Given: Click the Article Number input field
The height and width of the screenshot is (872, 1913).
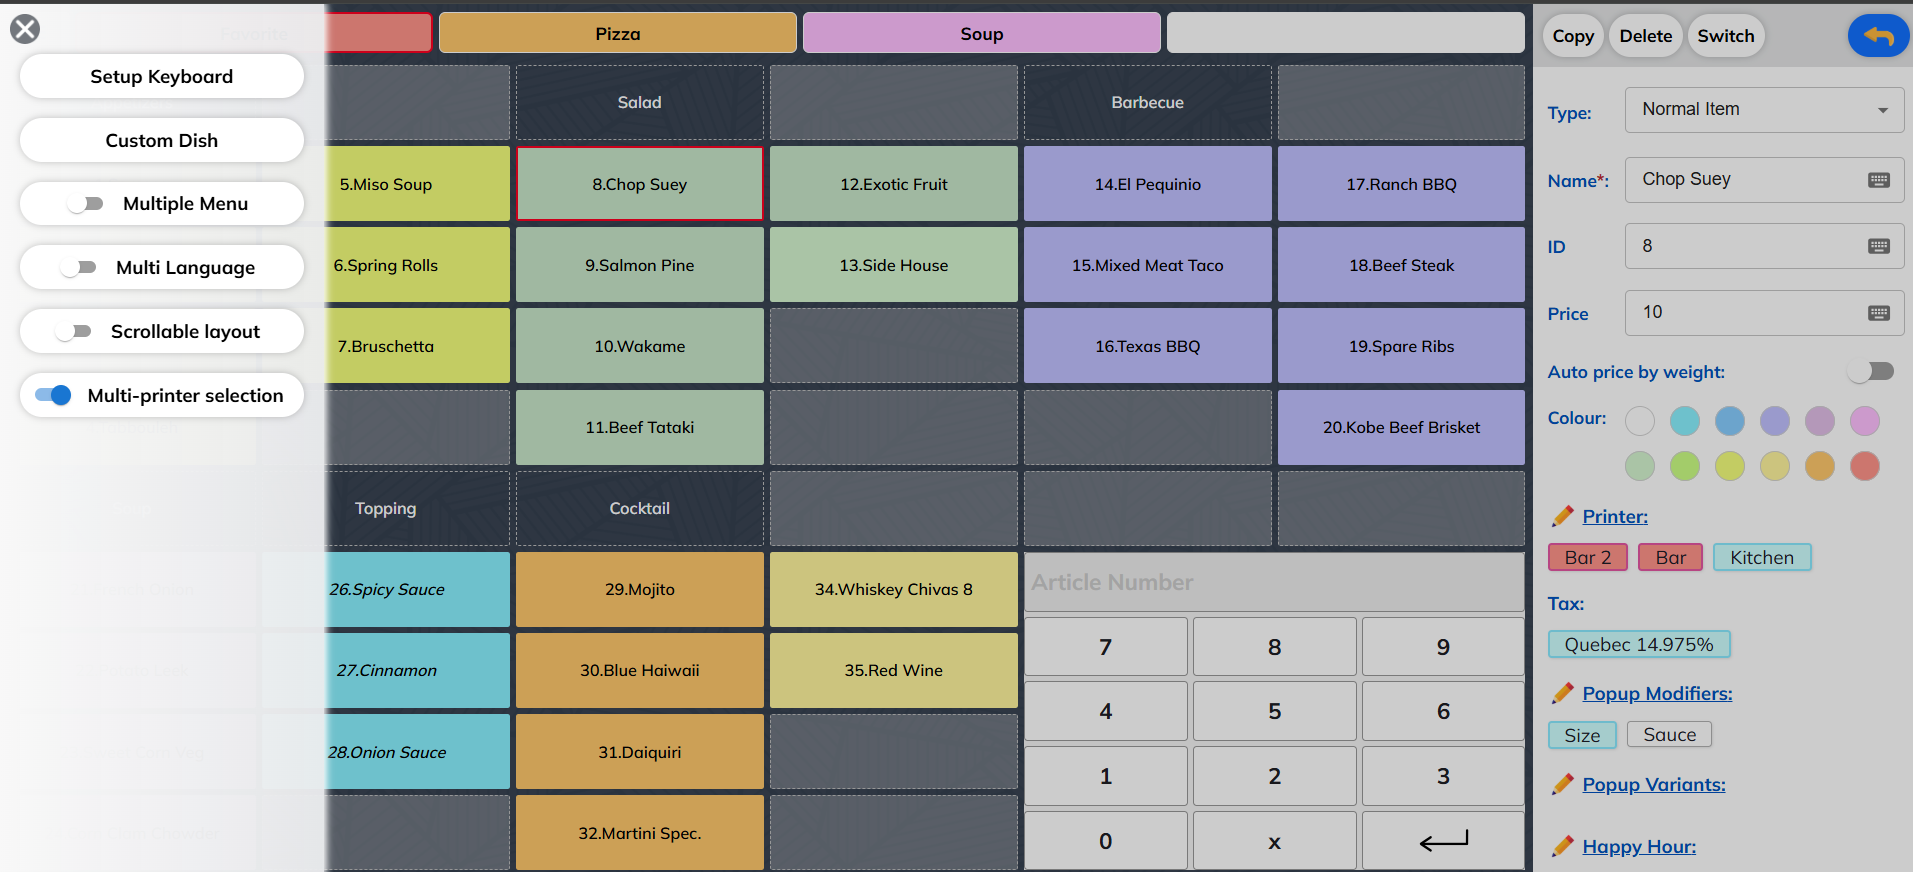Looking at the screenshot, I should [1274, 582].
